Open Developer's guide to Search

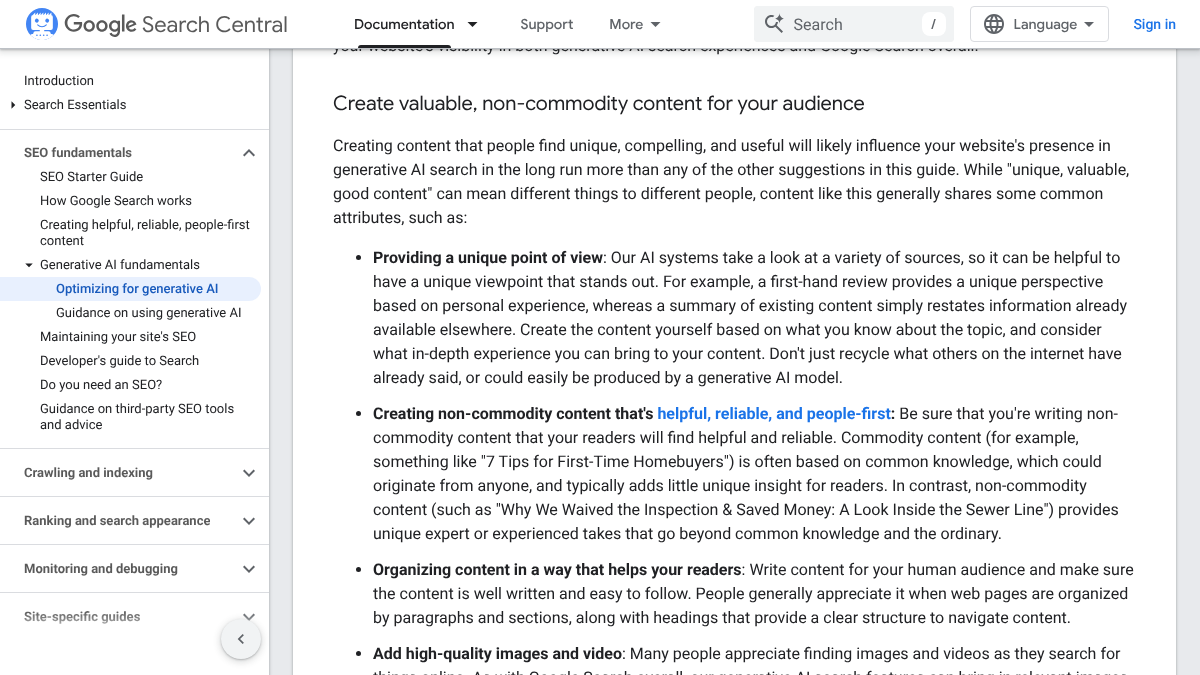(x=119, y=361)
